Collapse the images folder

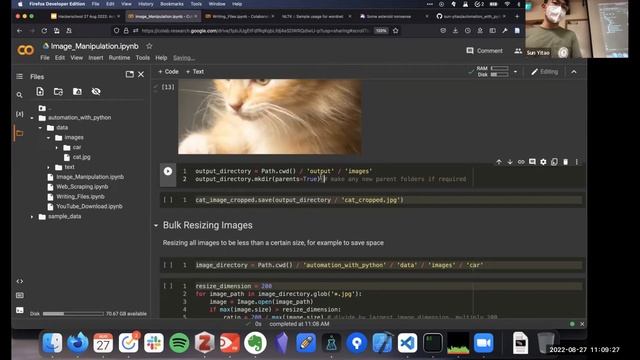[48, 138]
